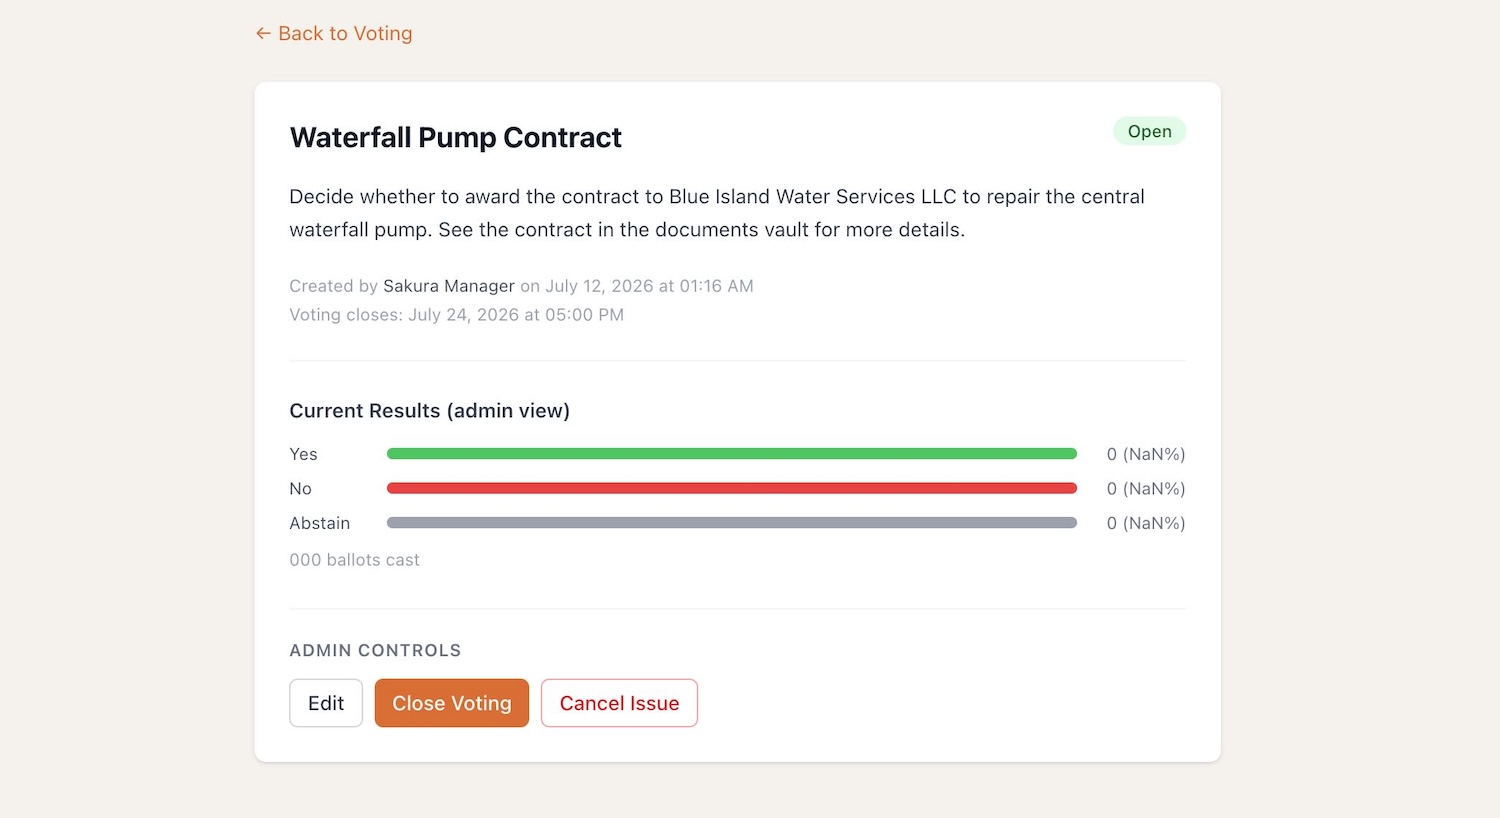
Task: Click the No vote count percentage
Action: 1146,489
